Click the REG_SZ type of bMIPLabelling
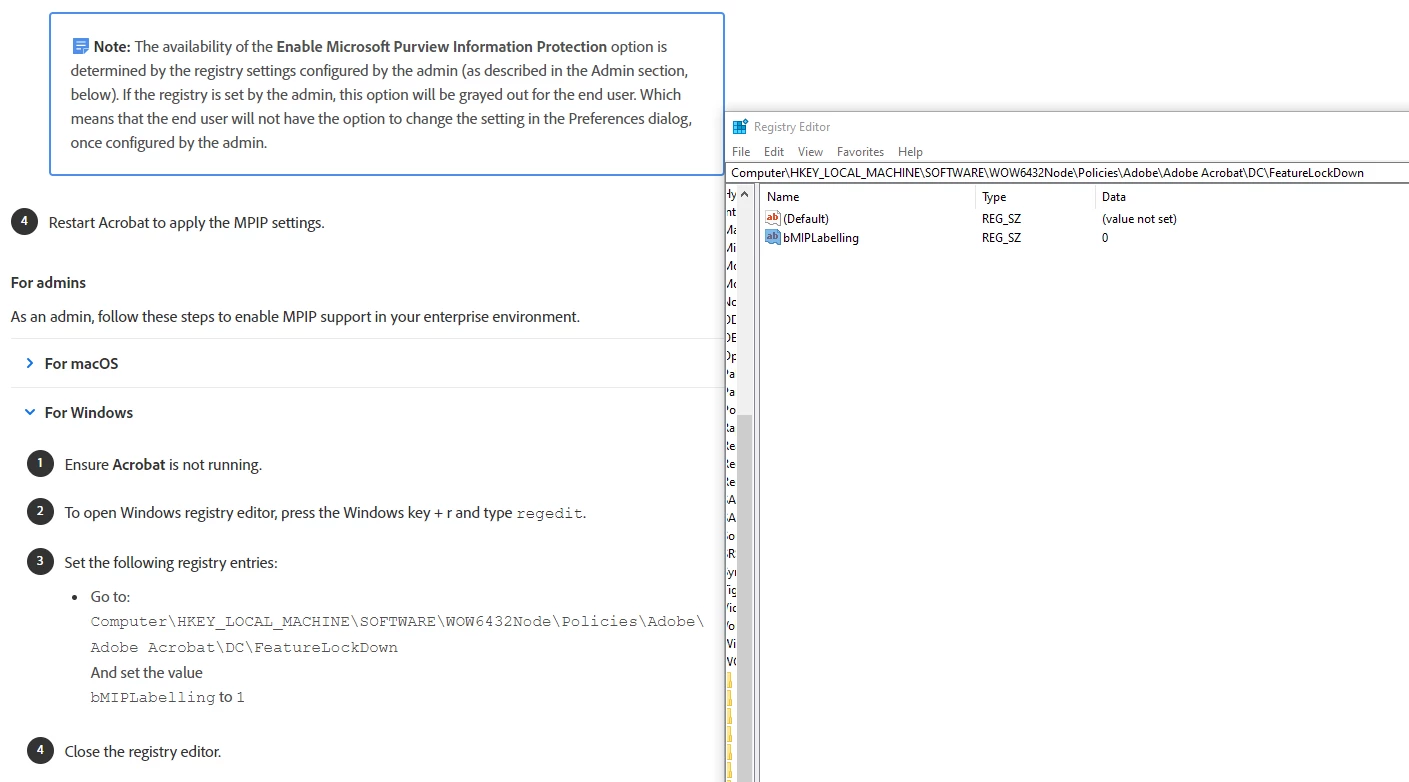This screenshot has width=1409, height=782. click(1001, 238)
